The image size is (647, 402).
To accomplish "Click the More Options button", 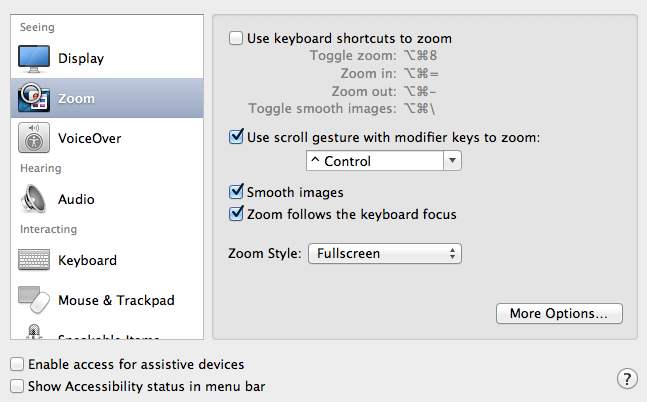I will pos(559,314).
